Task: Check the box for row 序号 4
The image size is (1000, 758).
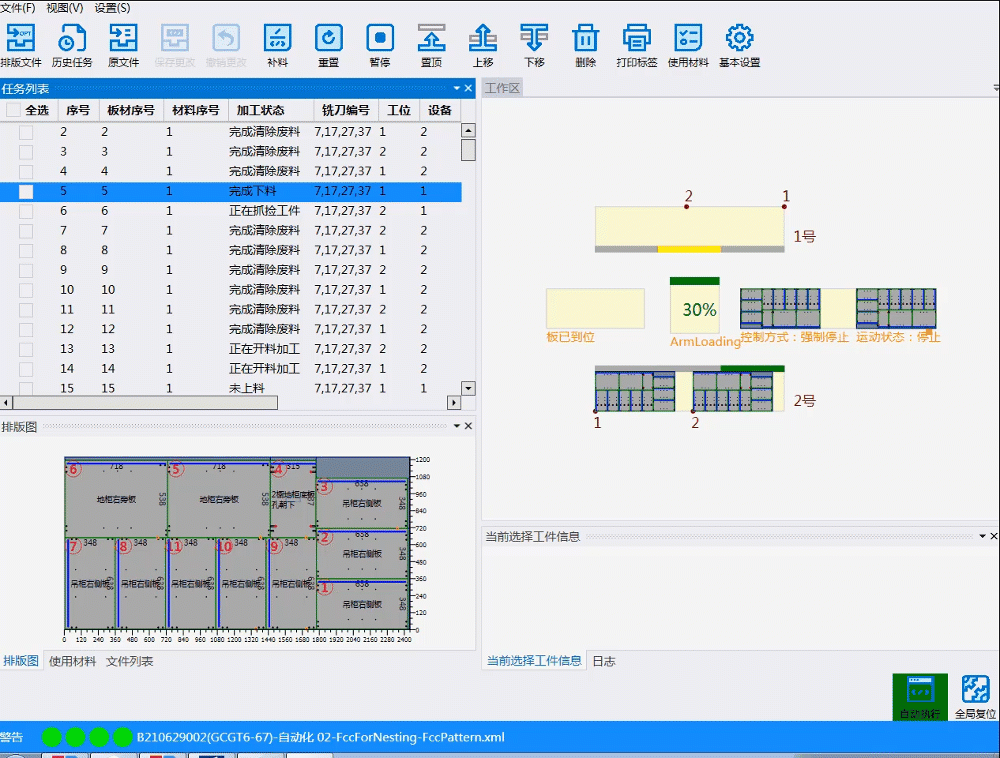Action: (26, 171)
